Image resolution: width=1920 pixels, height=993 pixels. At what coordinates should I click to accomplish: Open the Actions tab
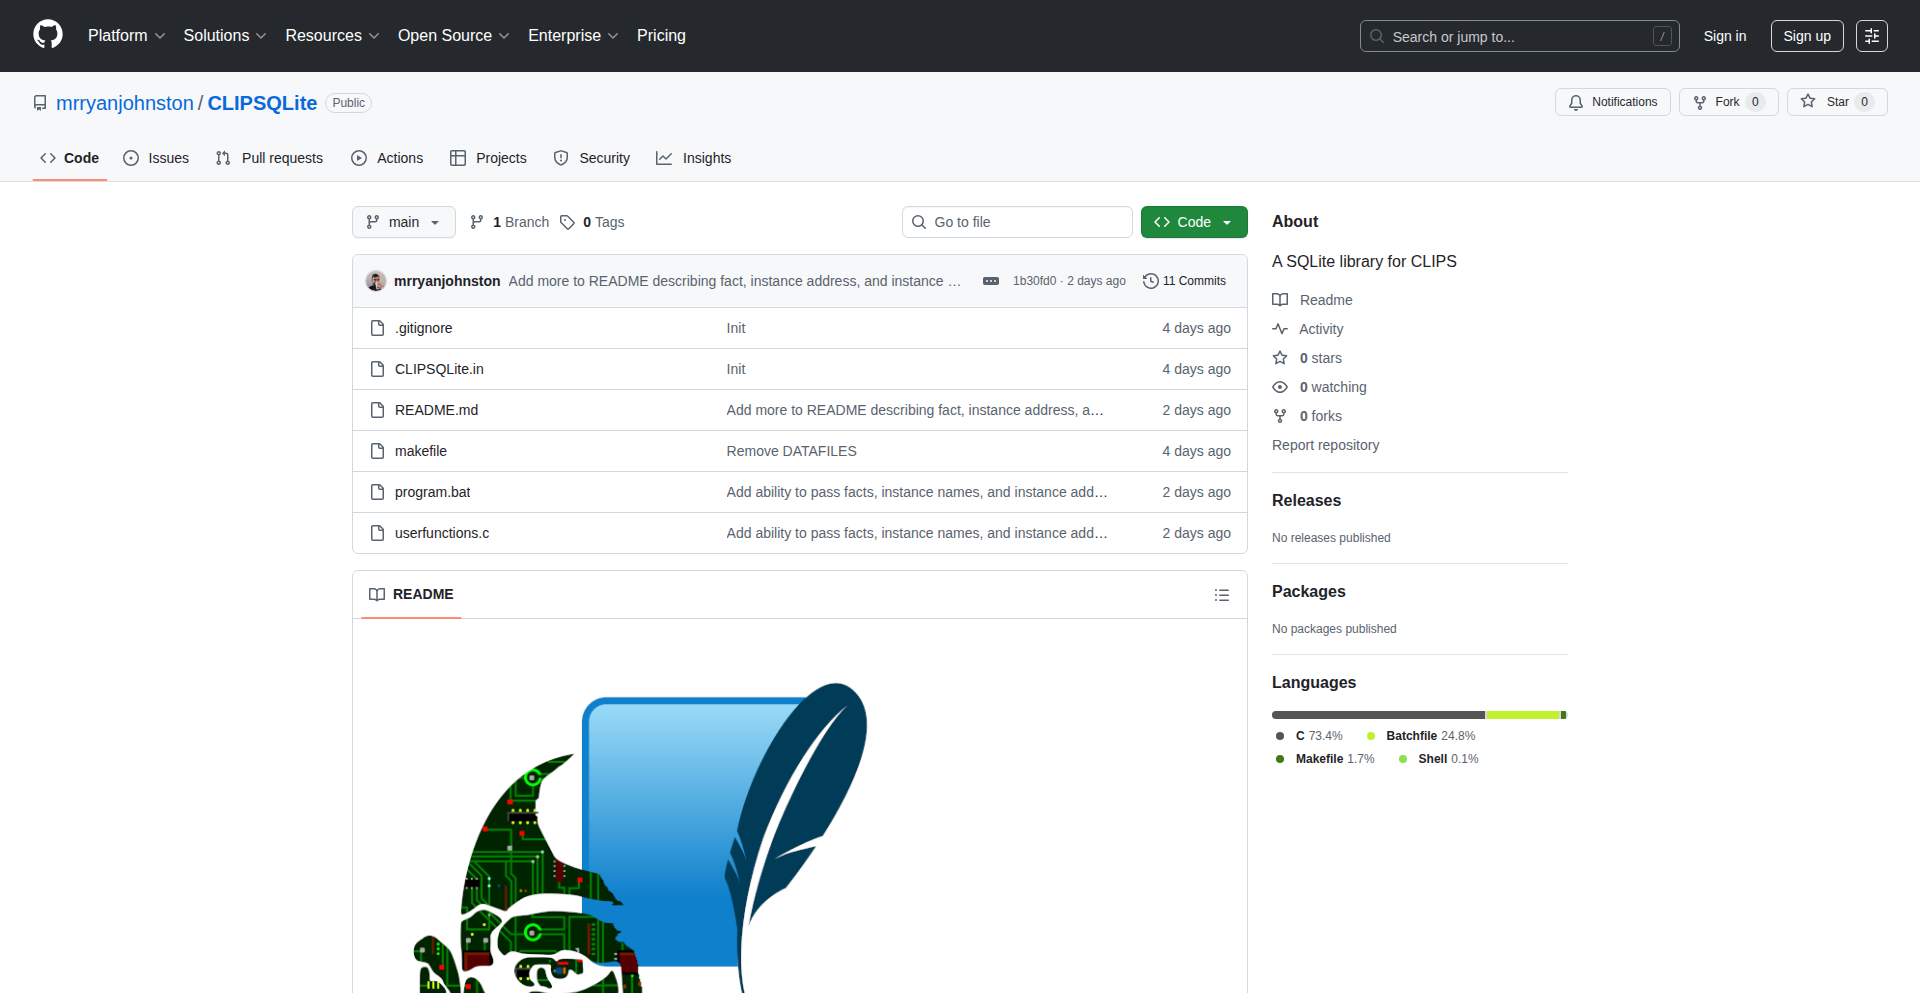(x=387, y=158)
